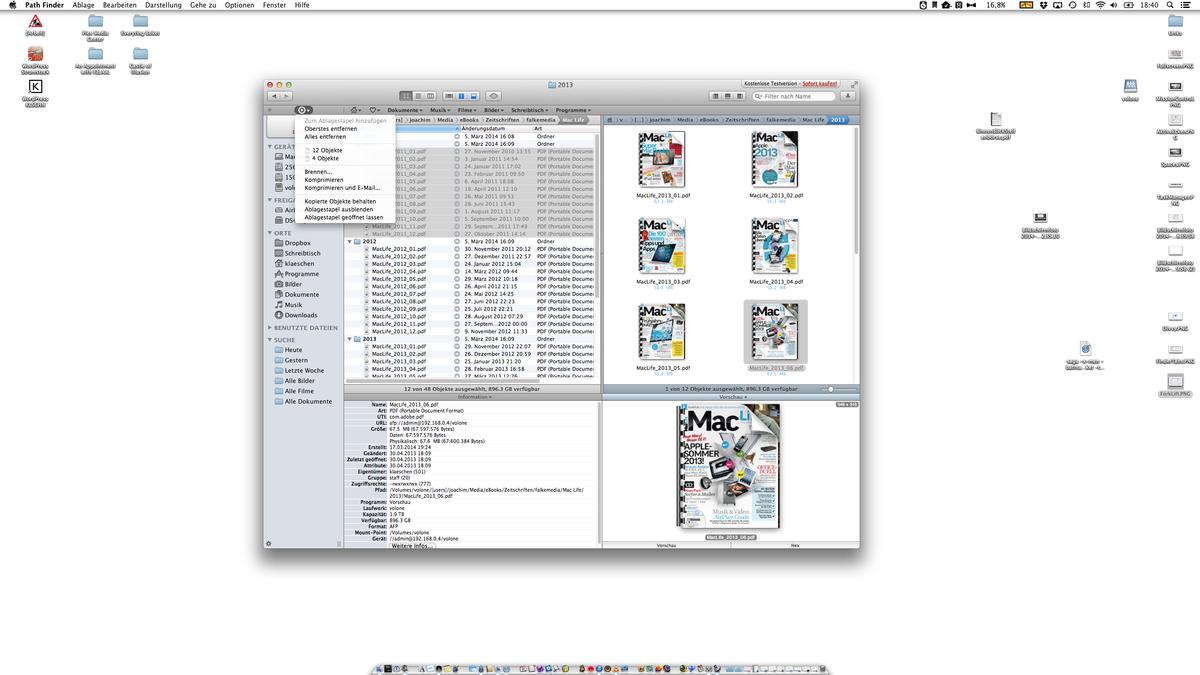
Task: Collapse the ORTE sidebar section
Action: coord(270,233)
